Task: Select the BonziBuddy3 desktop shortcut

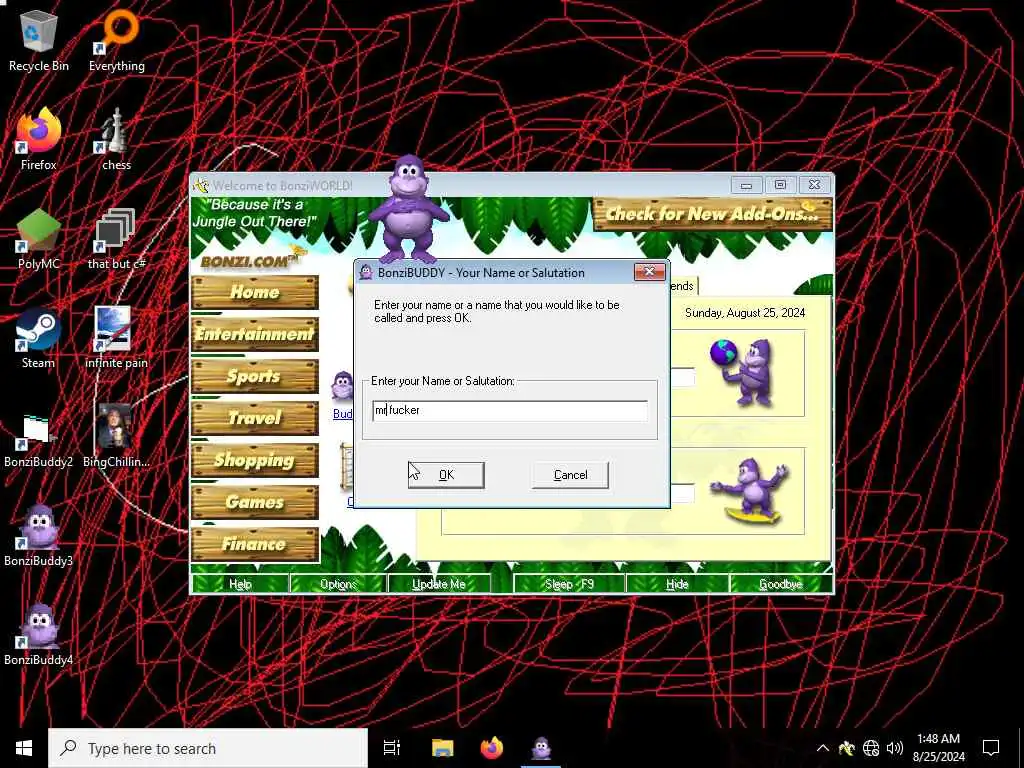Action: click(39, 536)
